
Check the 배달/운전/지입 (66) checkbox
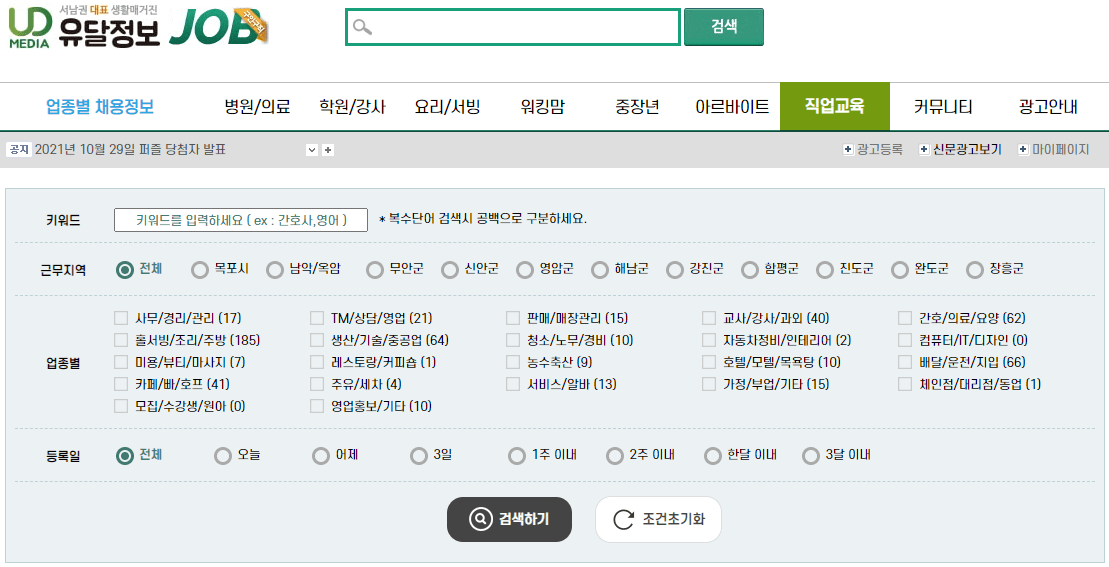pyautogui.click(x=905, y=362)
